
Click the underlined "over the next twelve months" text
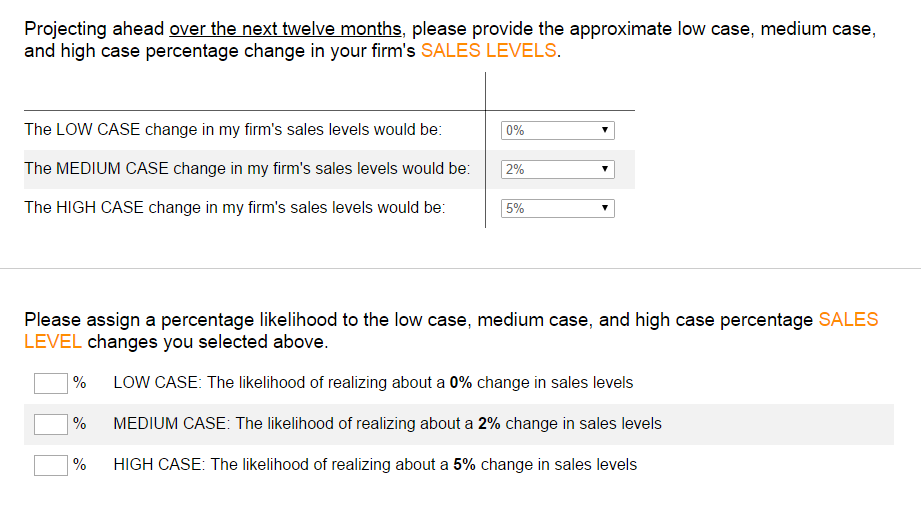coord(285,29)
